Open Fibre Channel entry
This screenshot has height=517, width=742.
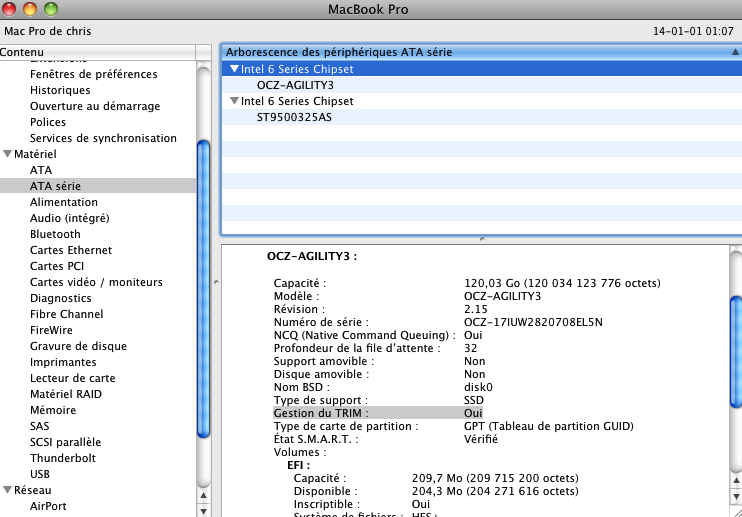click(x=66, y=315)
